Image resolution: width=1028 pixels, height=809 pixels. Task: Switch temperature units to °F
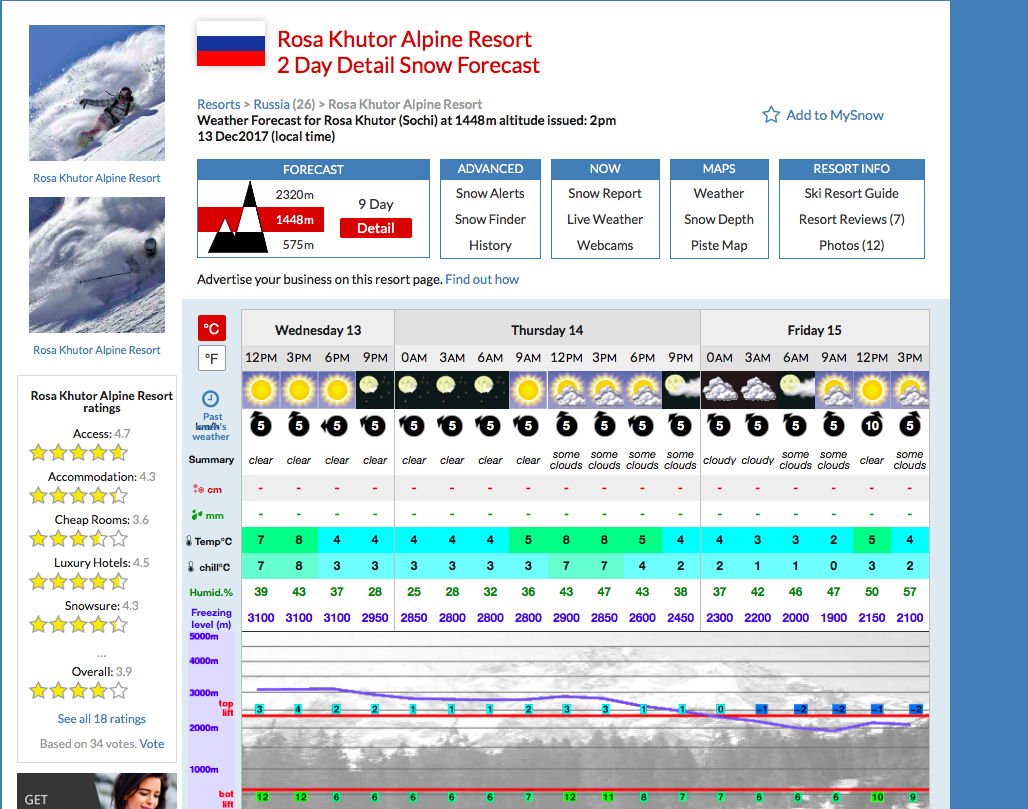pyautogui.click(x=212, y=358)
